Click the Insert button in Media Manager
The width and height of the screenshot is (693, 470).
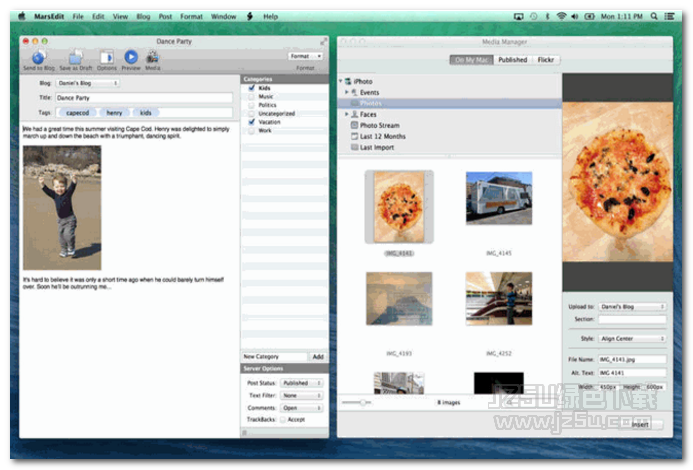[x=640, y=424]
